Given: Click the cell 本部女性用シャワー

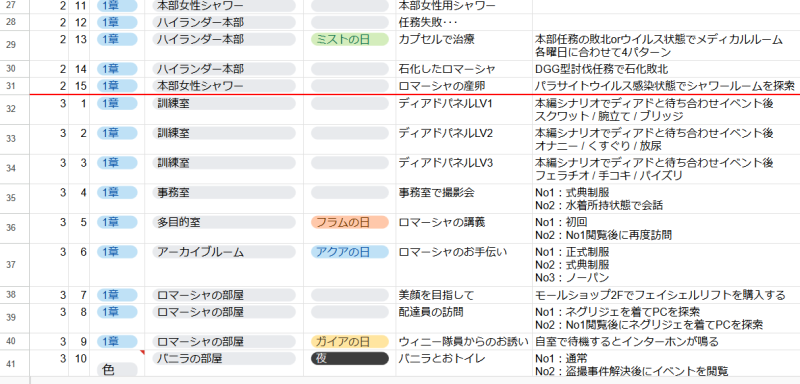Looking at the screenshot, I should (x=463, y=7).
